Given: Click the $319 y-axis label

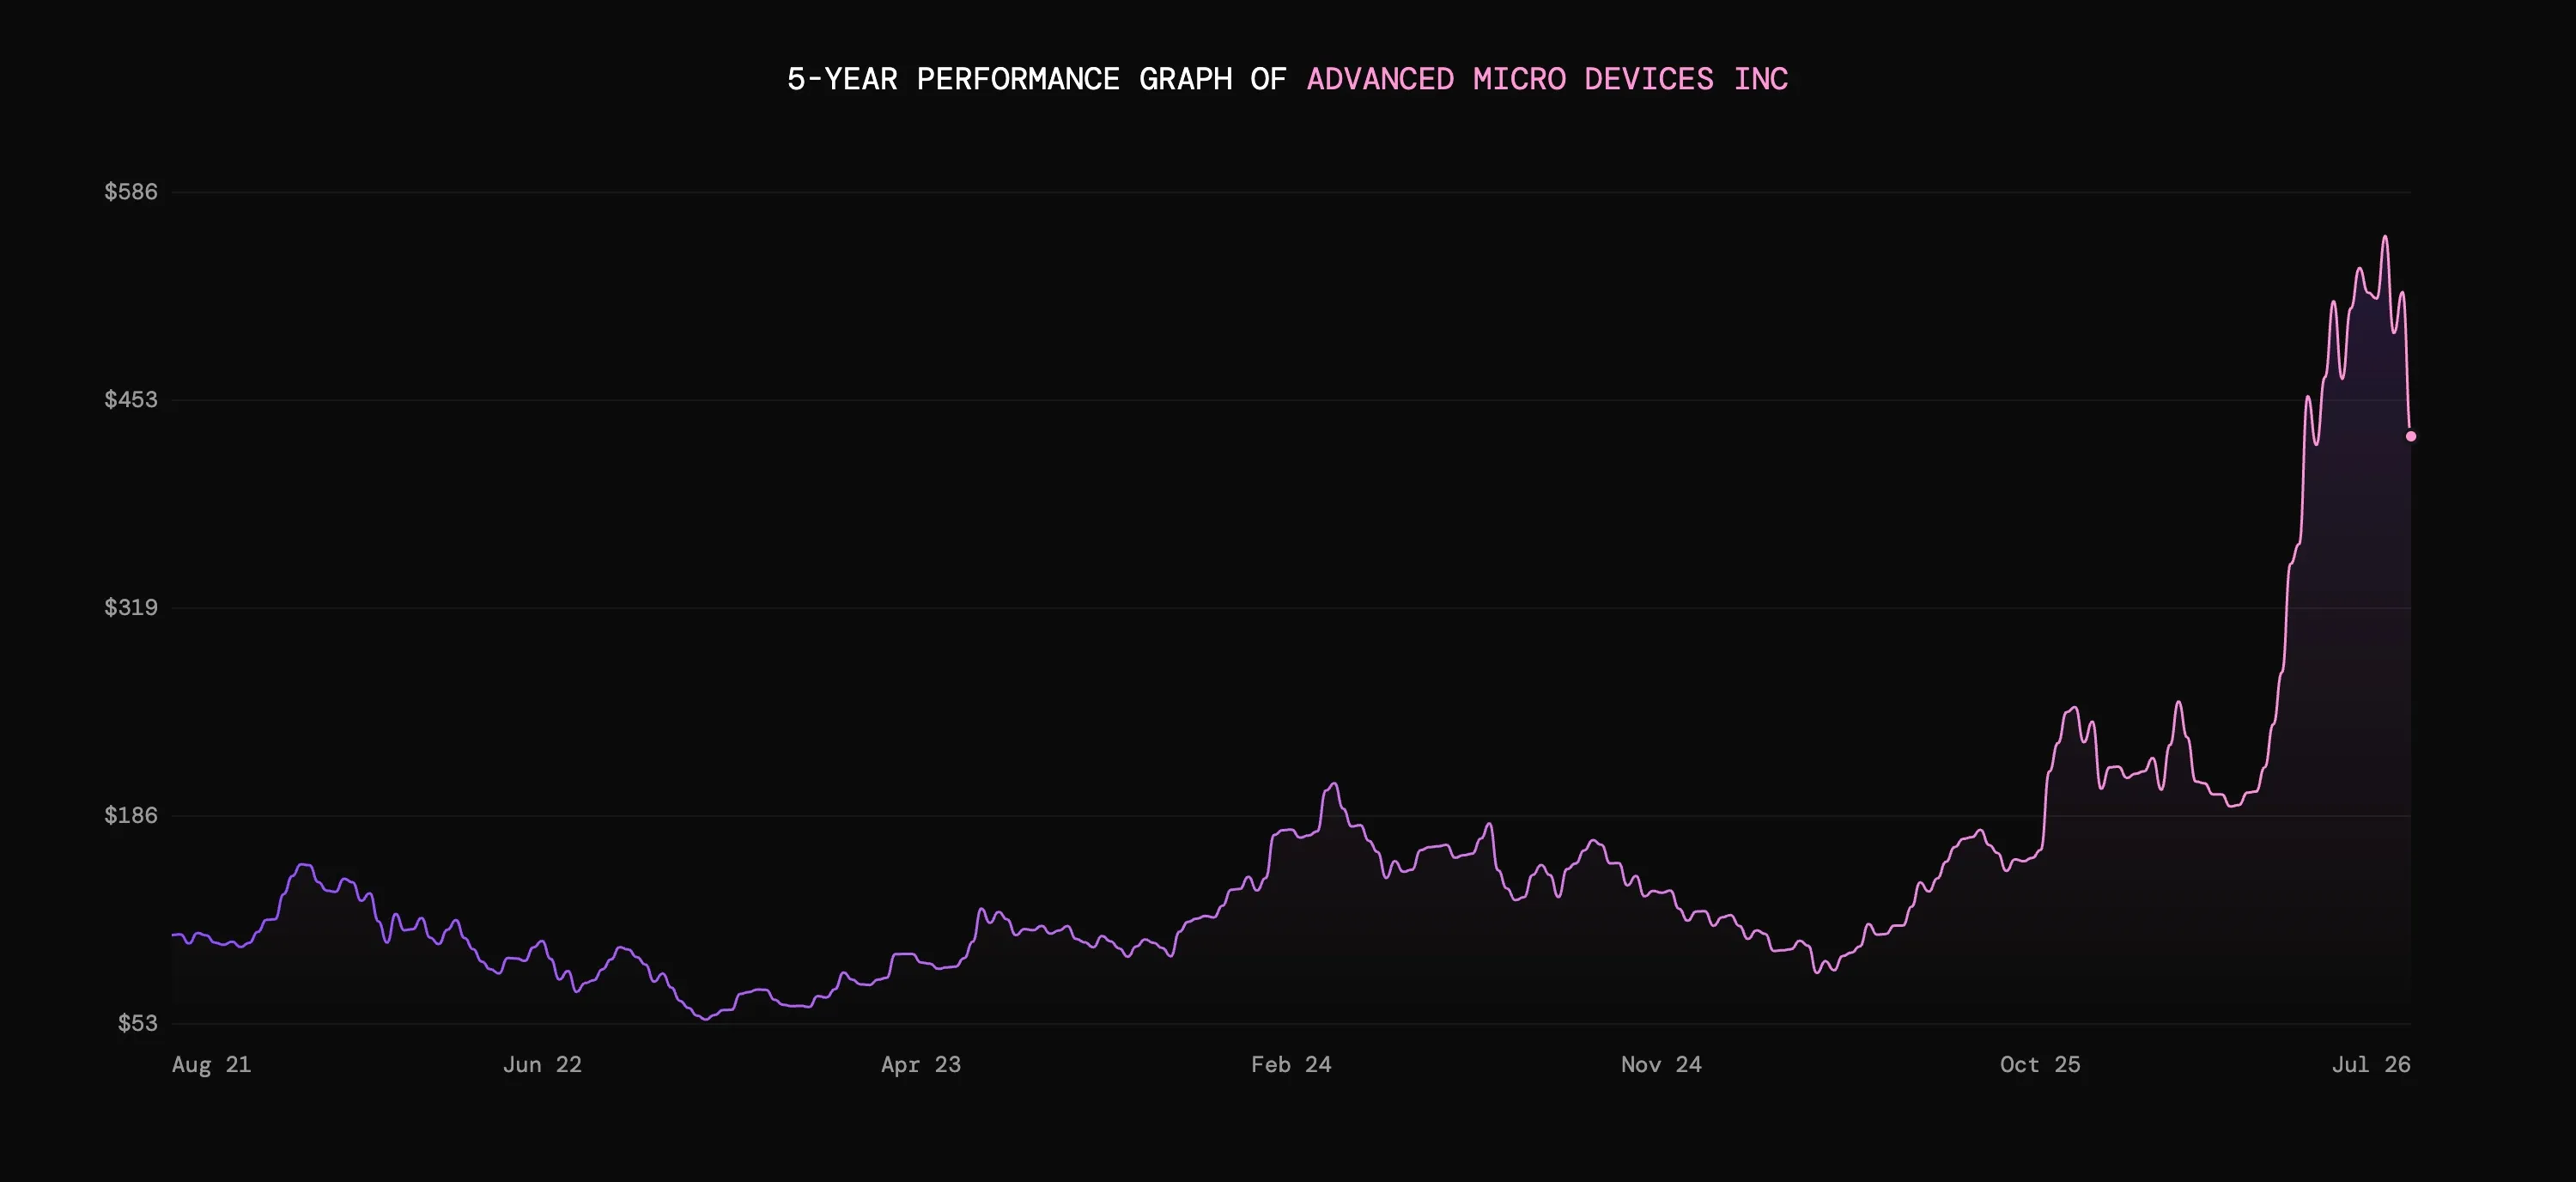Looking at the screenshot, I should click(131, 607).
